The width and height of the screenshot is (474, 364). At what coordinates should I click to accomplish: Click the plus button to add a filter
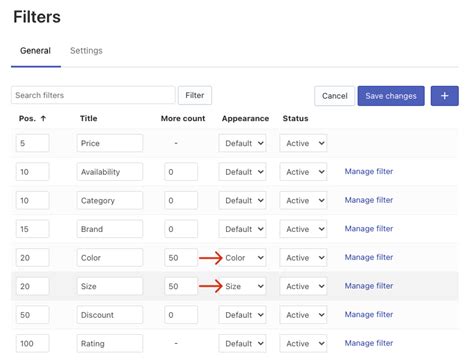pyautogui.click(x=444, y=96)
